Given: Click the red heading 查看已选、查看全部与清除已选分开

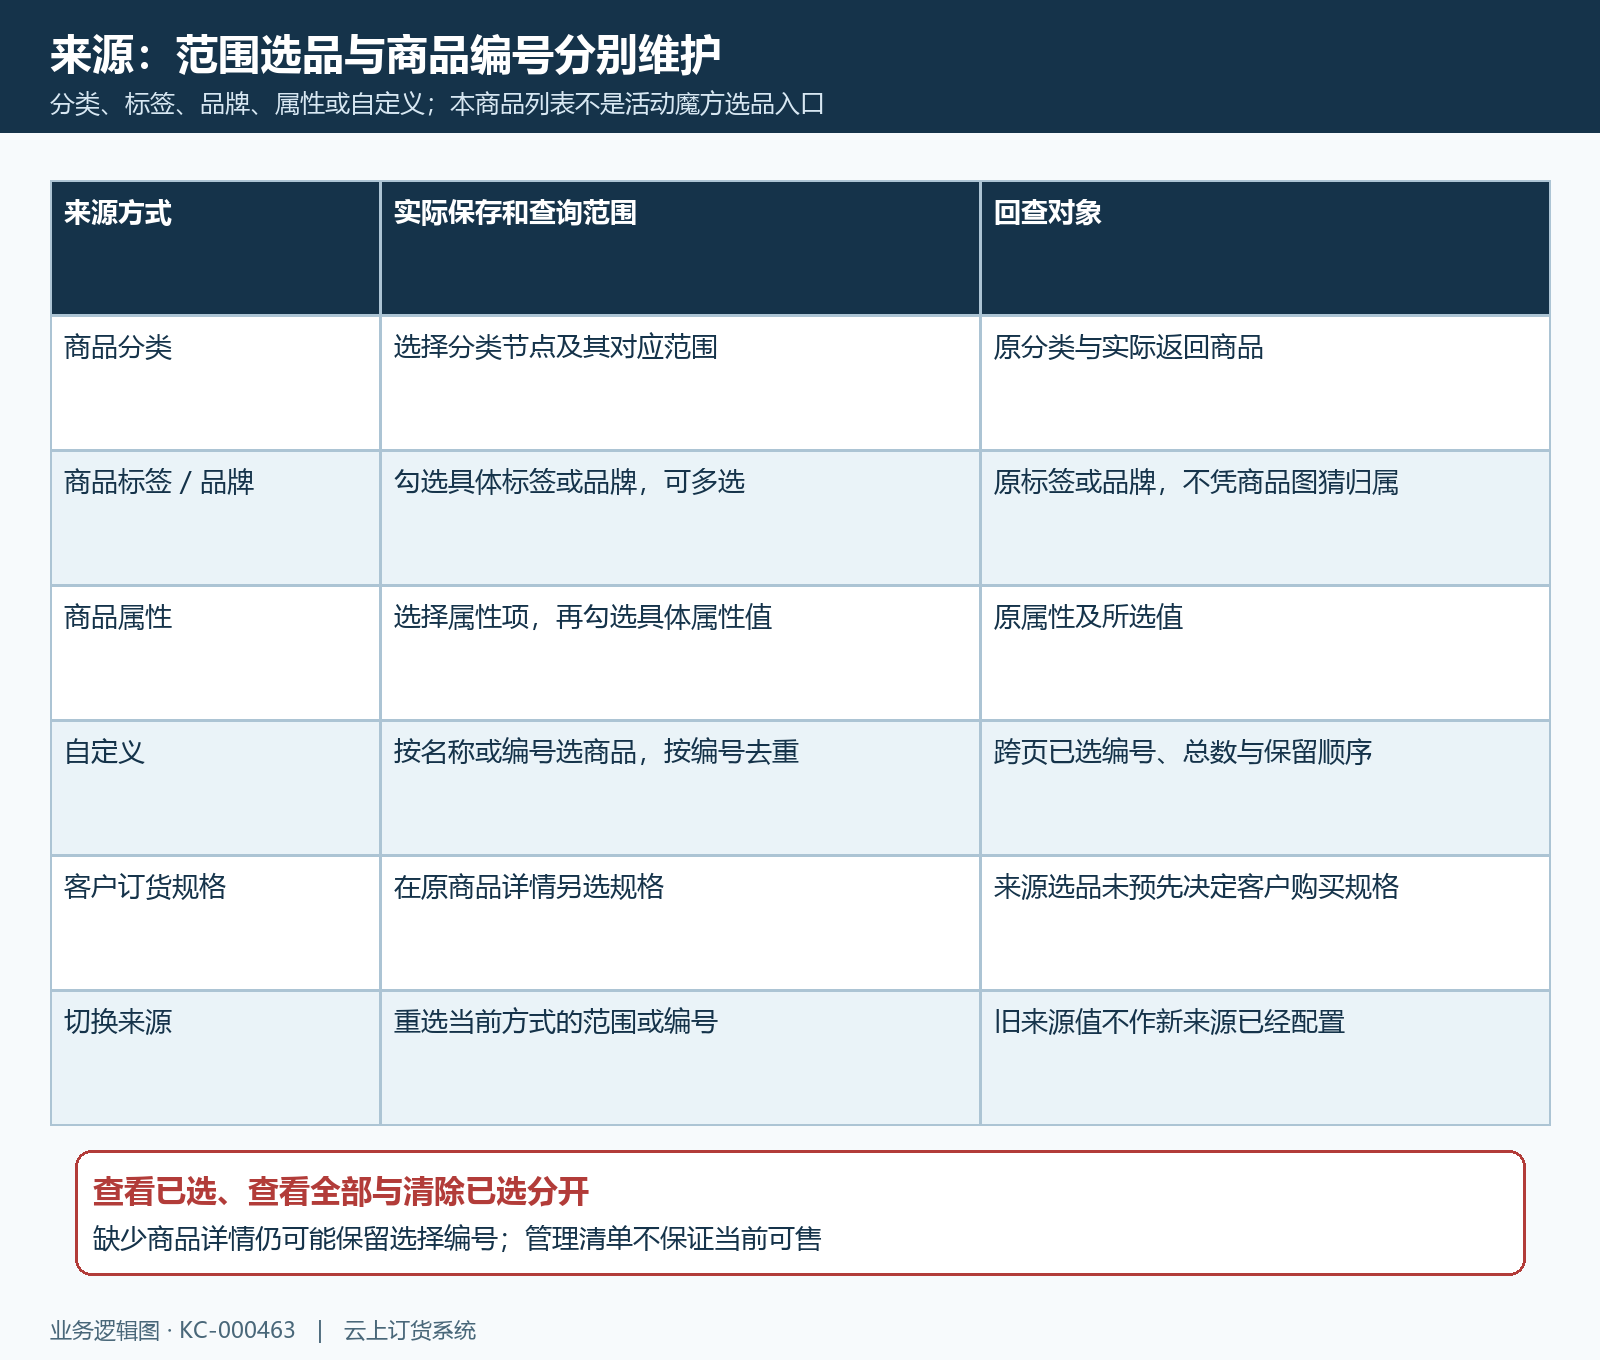Looking at the screenshot, I should pos(341,1192).
